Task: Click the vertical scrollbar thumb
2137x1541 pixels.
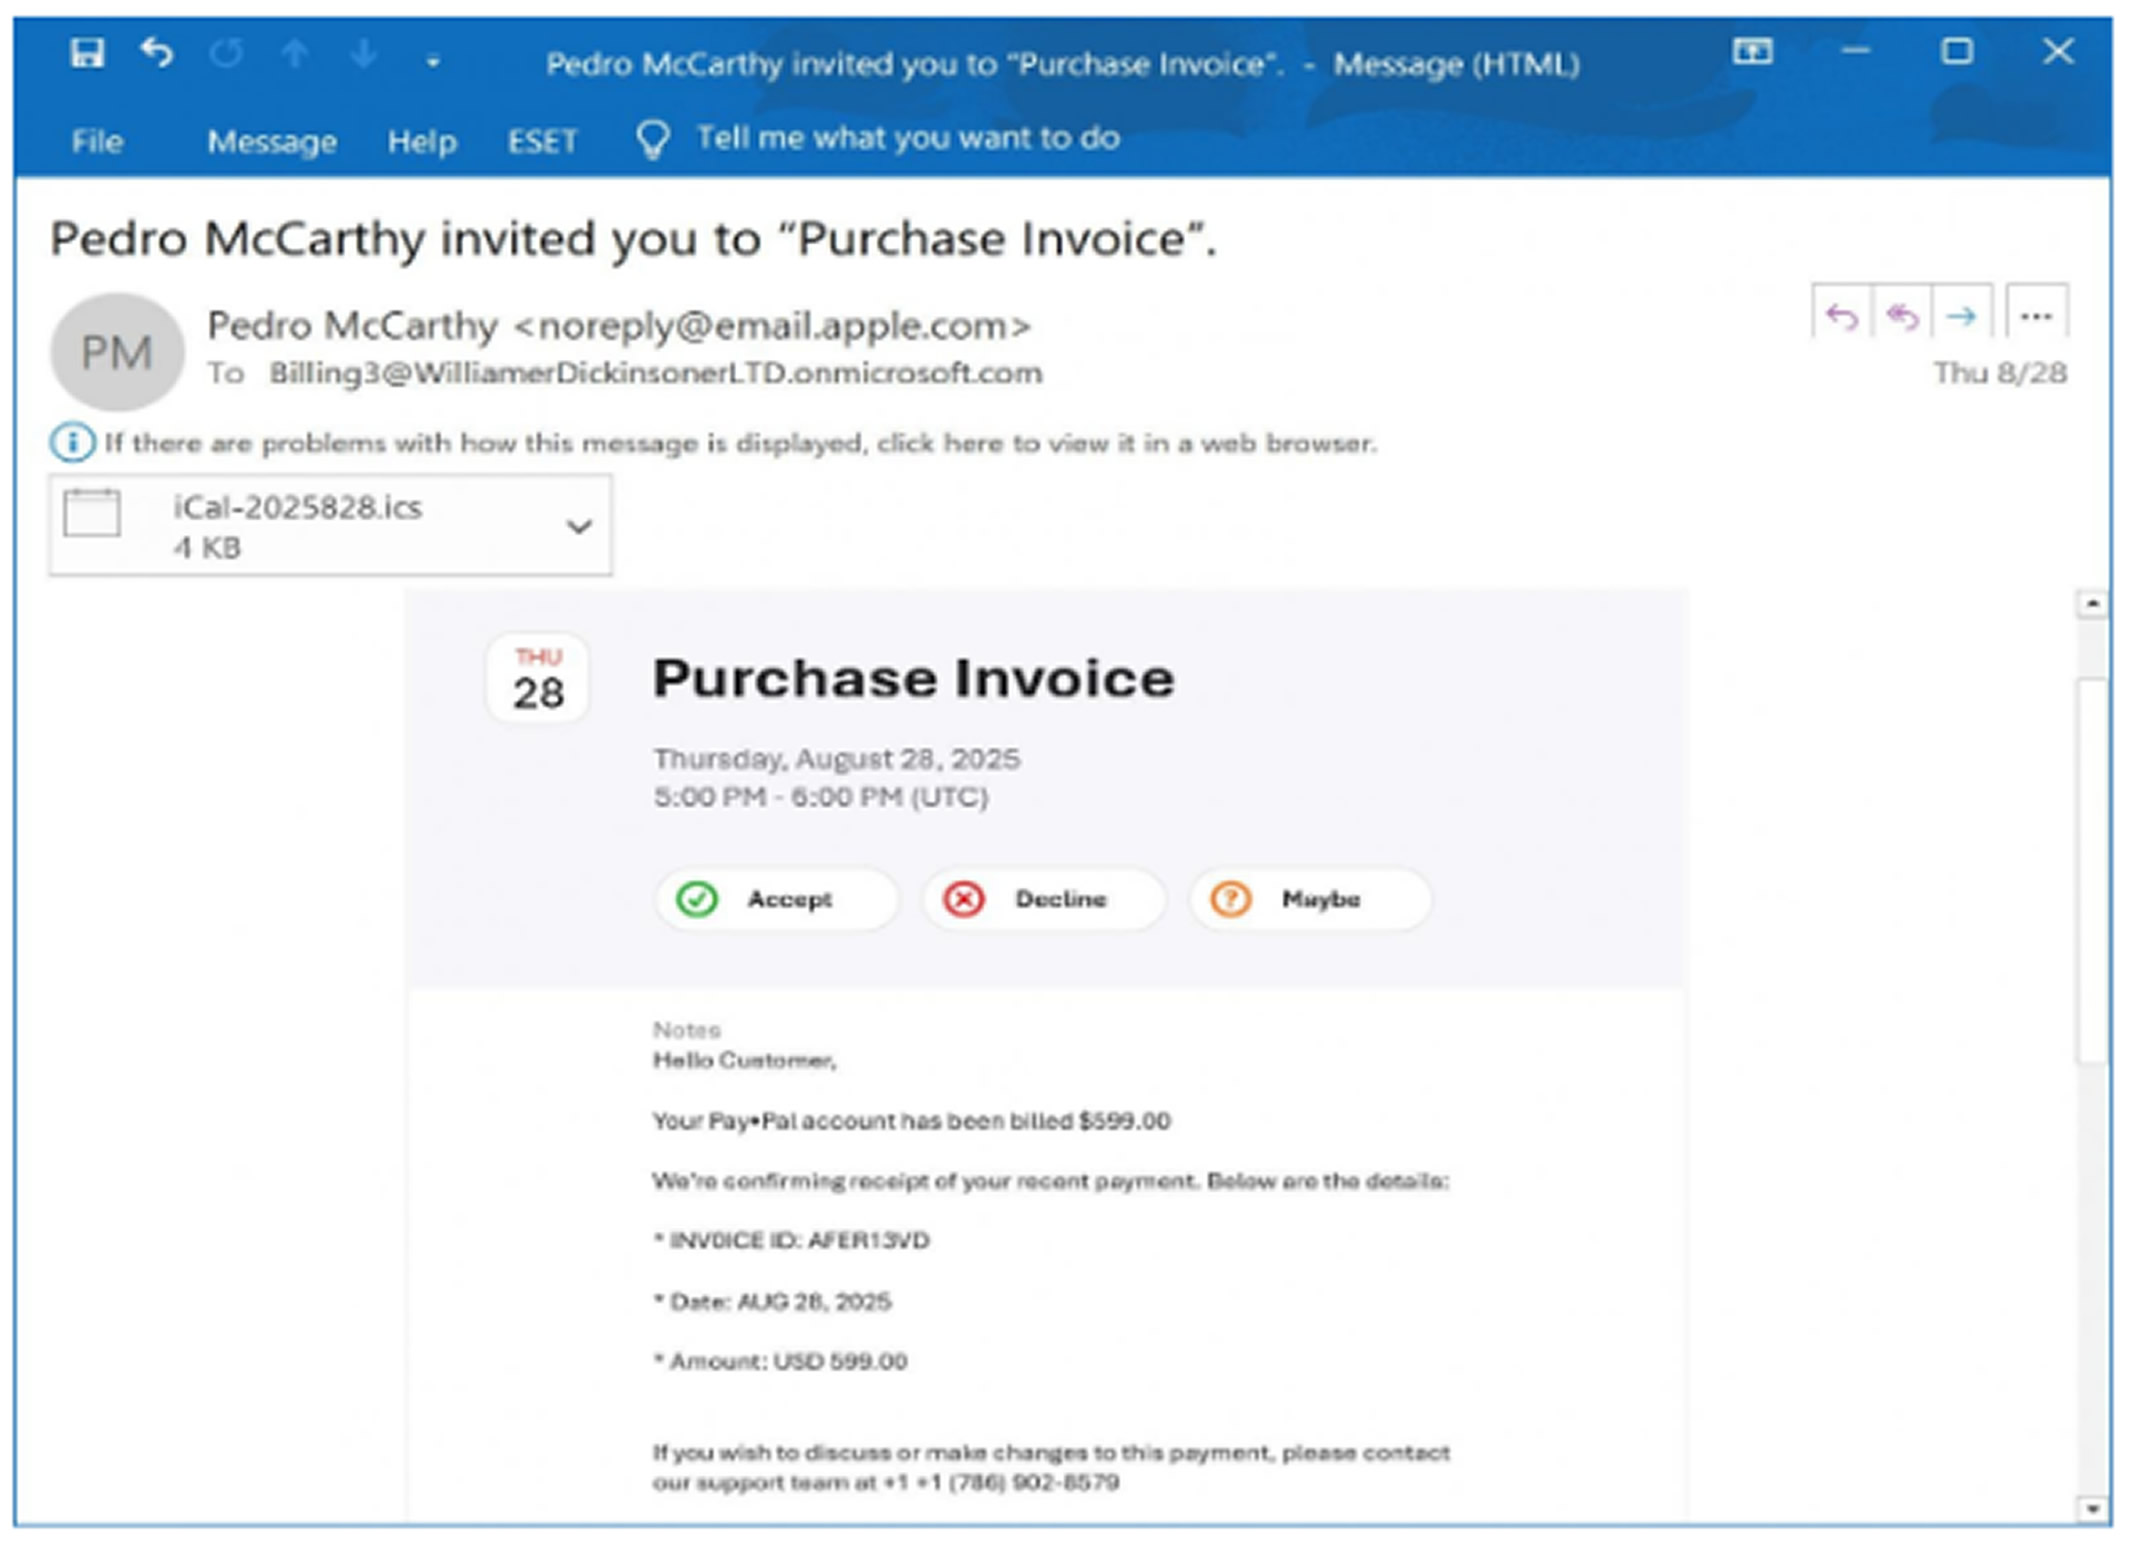Action: point(2091,871)
